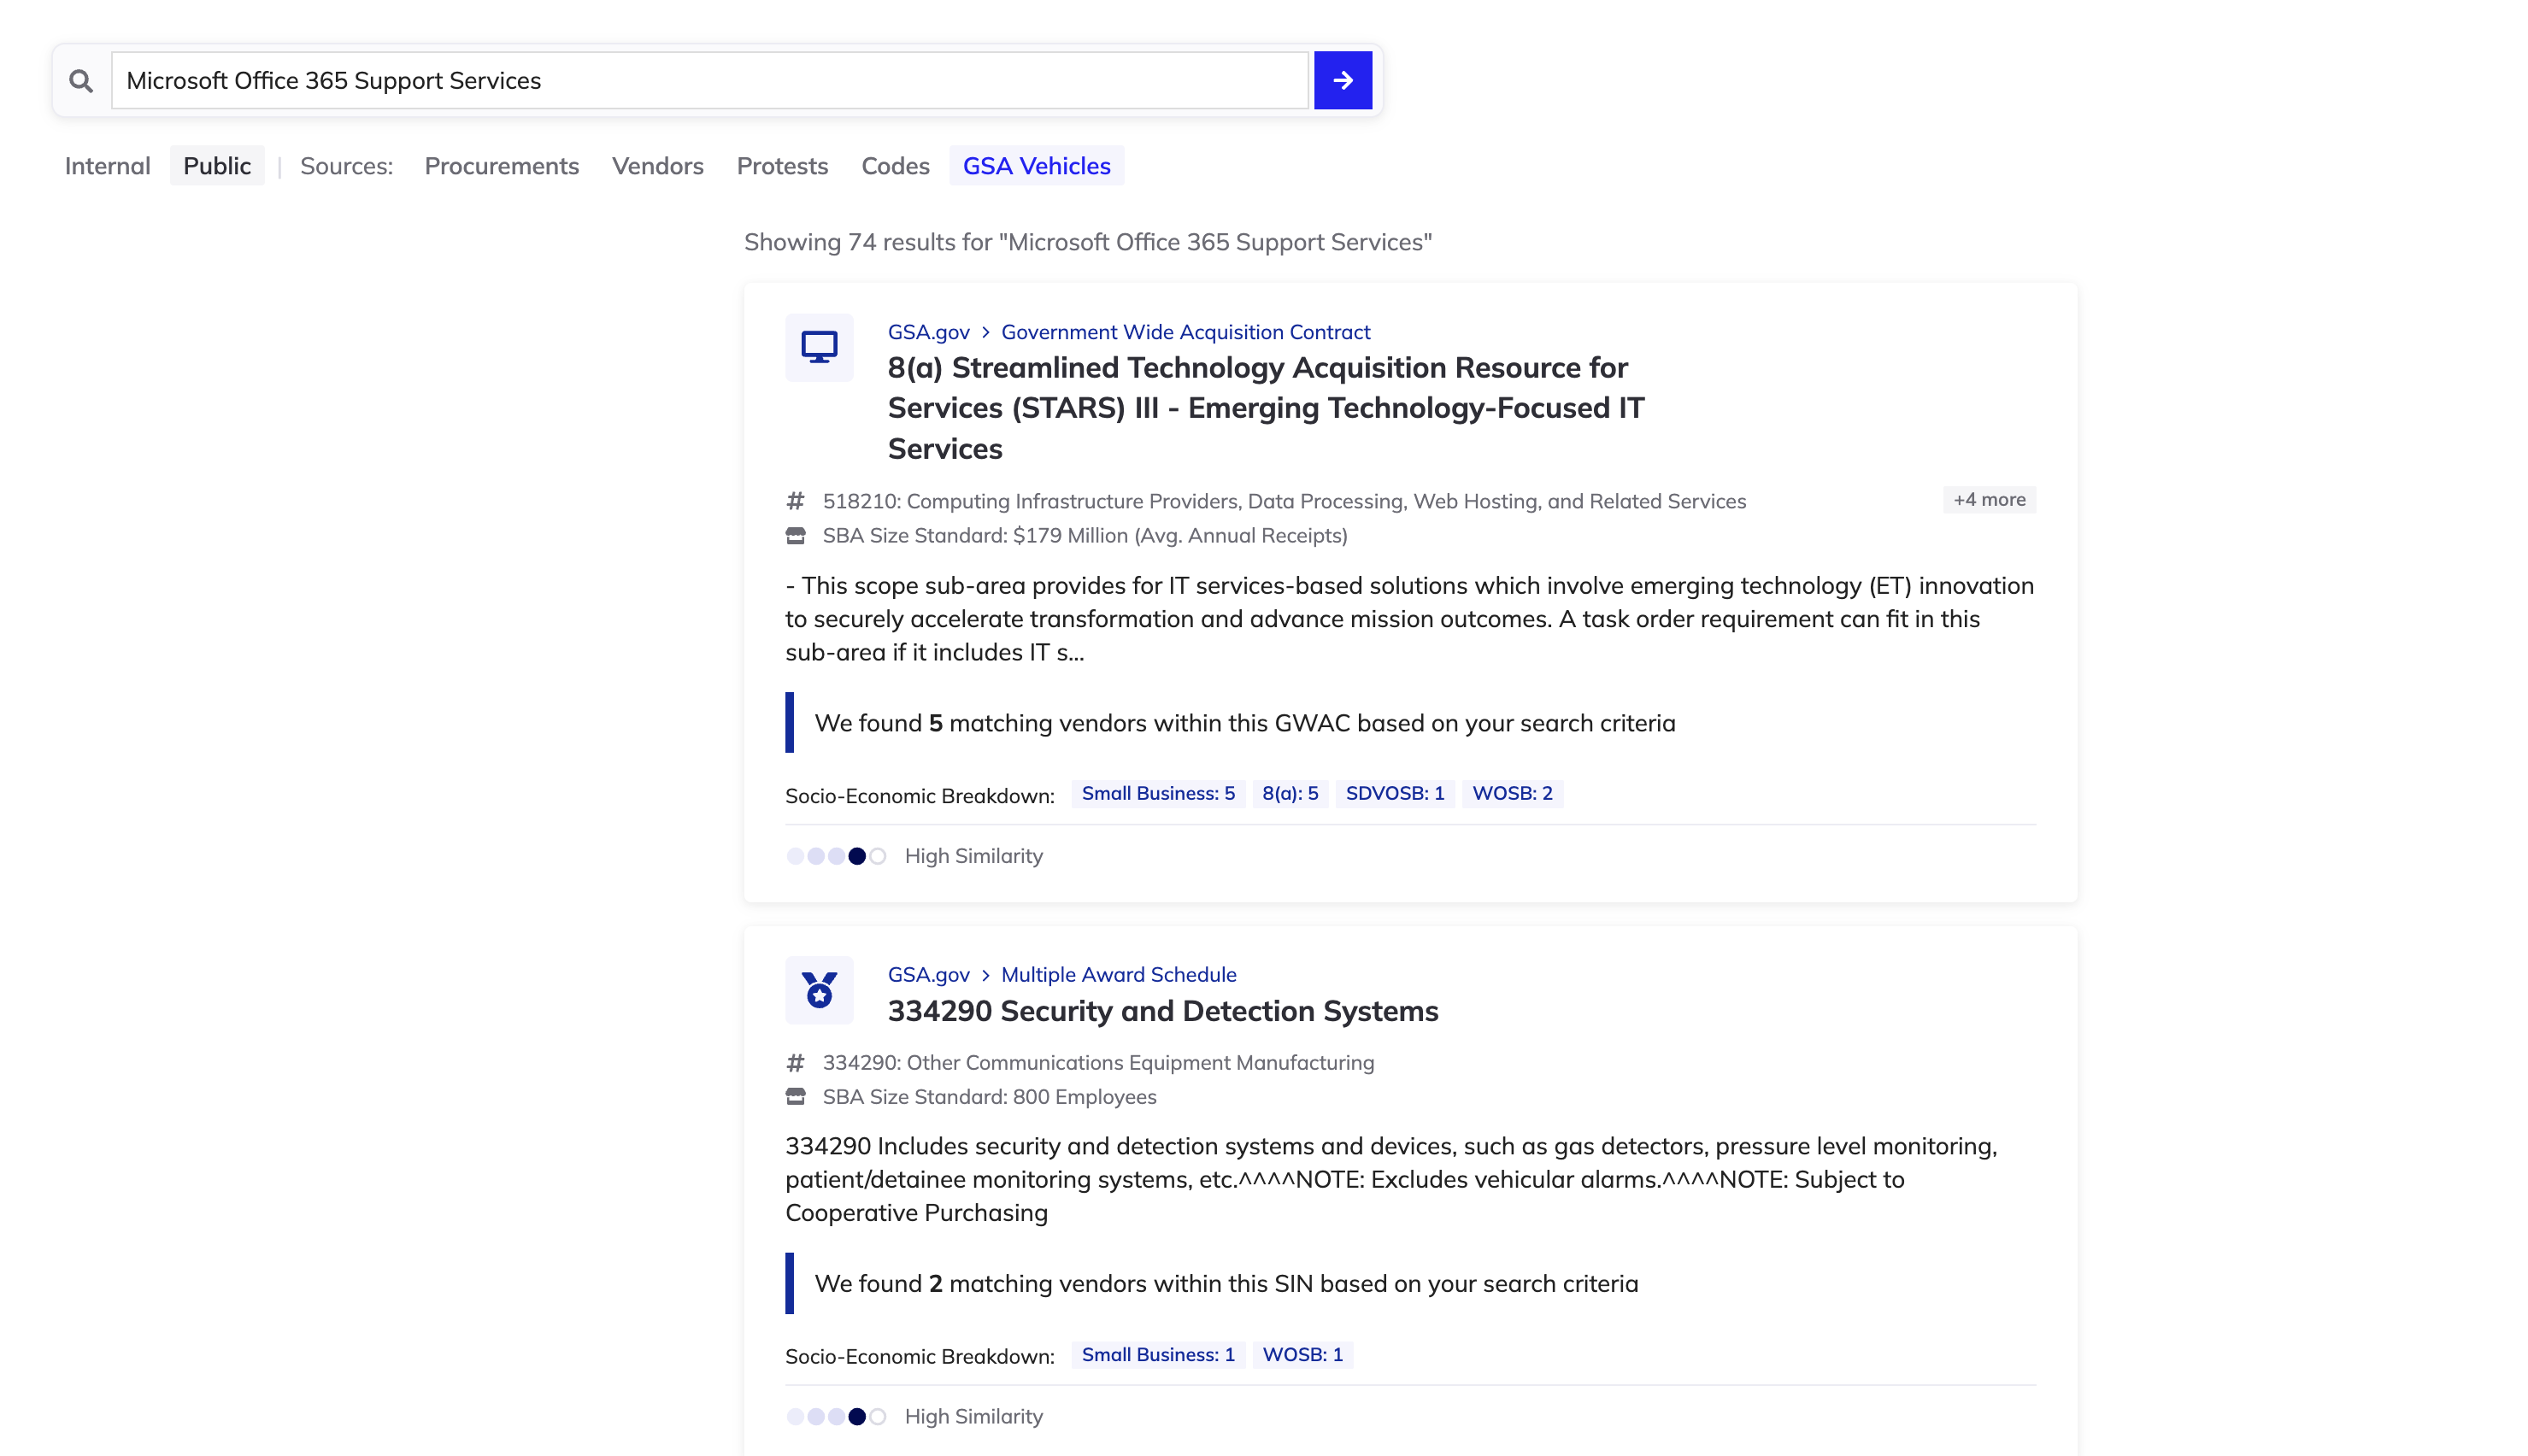Viewport: 2528px width, 1456px height.
Task: Click 'Showing 74 results' summary text
Action: [x=1087, y=242]
